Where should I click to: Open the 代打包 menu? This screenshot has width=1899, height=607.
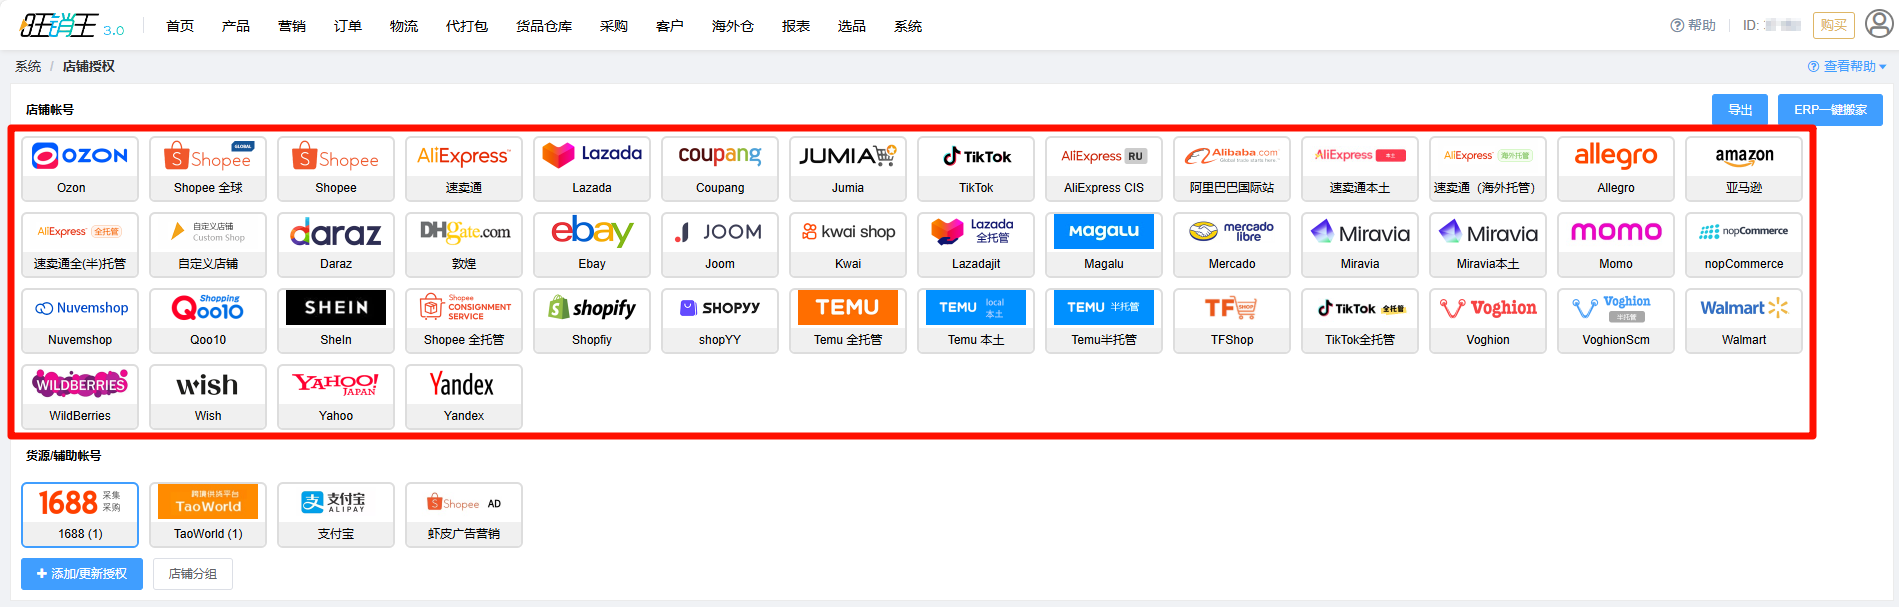pos(467,26)
